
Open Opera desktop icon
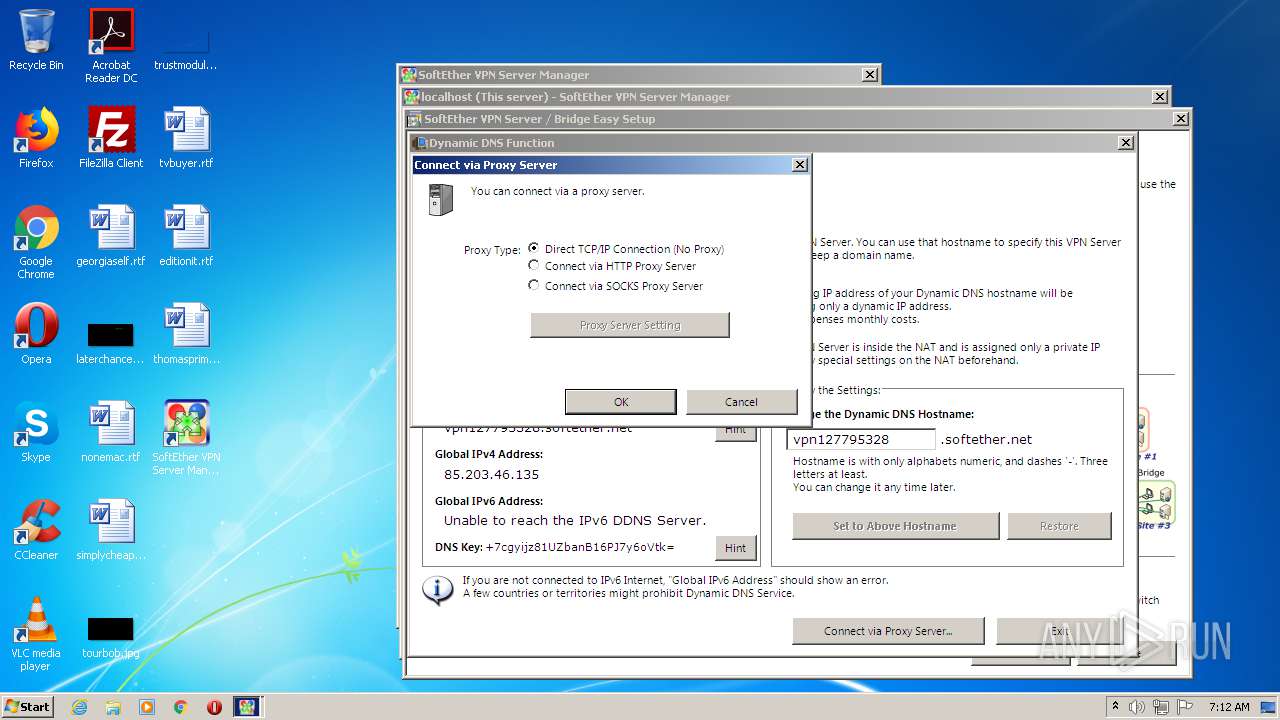click(36, 334)
